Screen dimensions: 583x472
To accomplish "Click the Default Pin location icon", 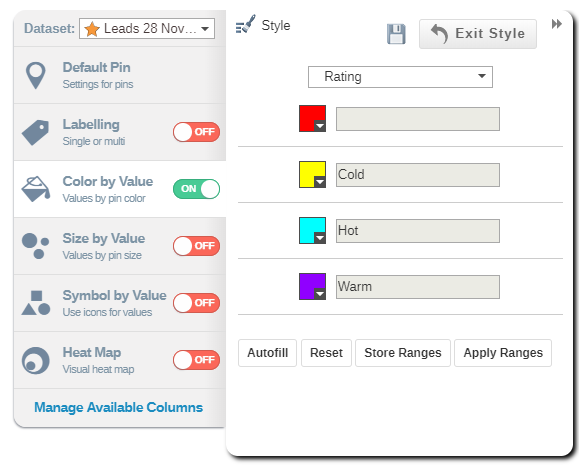I will (36, 76).
